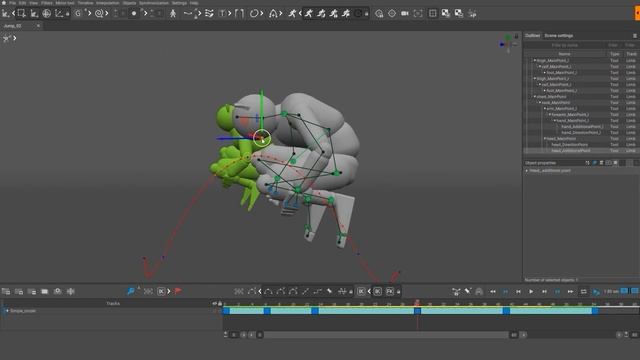Viewport: 640px width, 360px height.
Task: Click the focus frame icon beside the camera
Action: pos(418,13)
